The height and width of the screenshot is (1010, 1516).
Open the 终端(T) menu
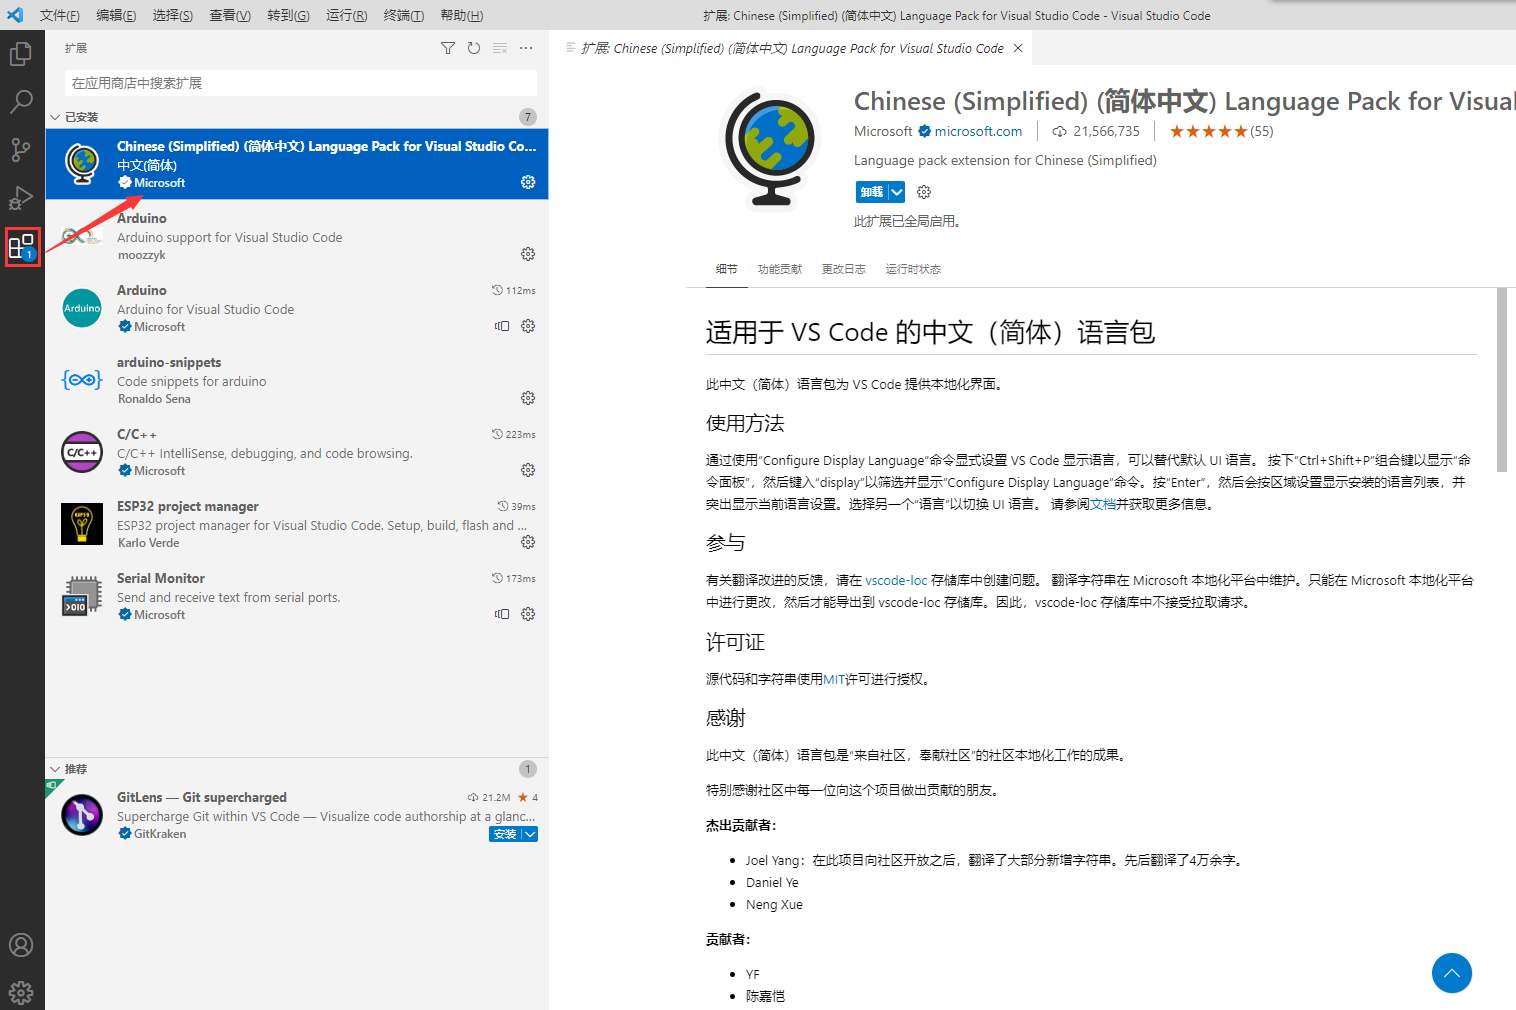404,15
